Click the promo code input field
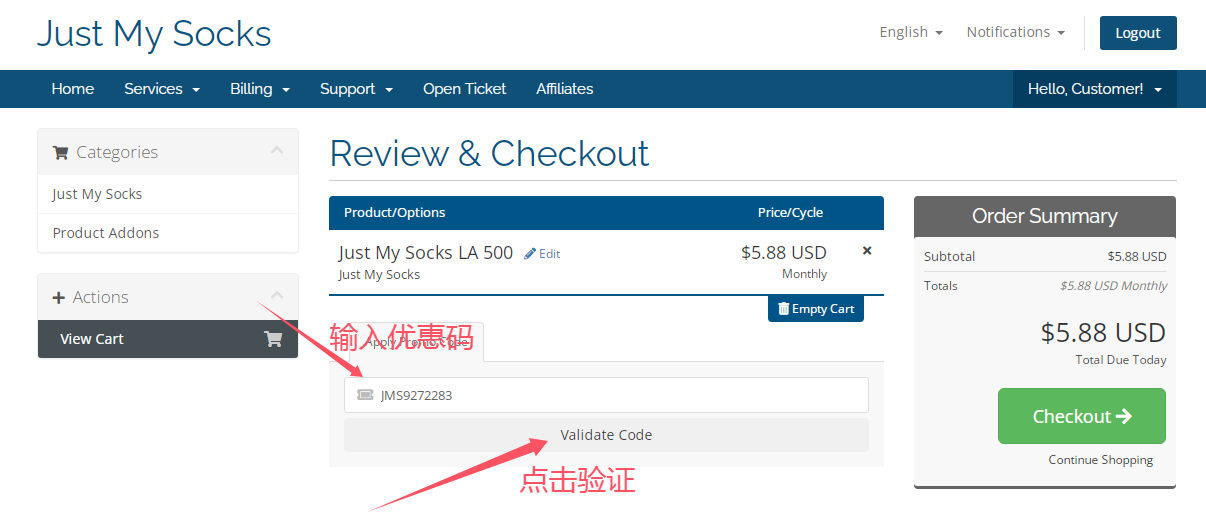This screenshot has width=1206, height=532. pyautogui.click(x=606, y=395)
